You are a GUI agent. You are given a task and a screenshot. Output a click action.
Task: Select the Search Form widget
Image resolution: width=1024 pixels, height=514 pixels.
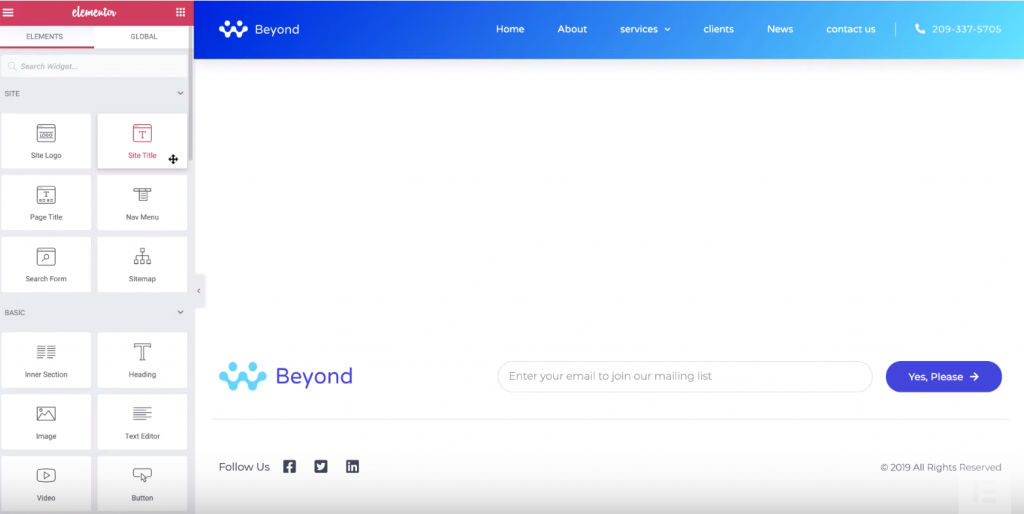point(46,264)
